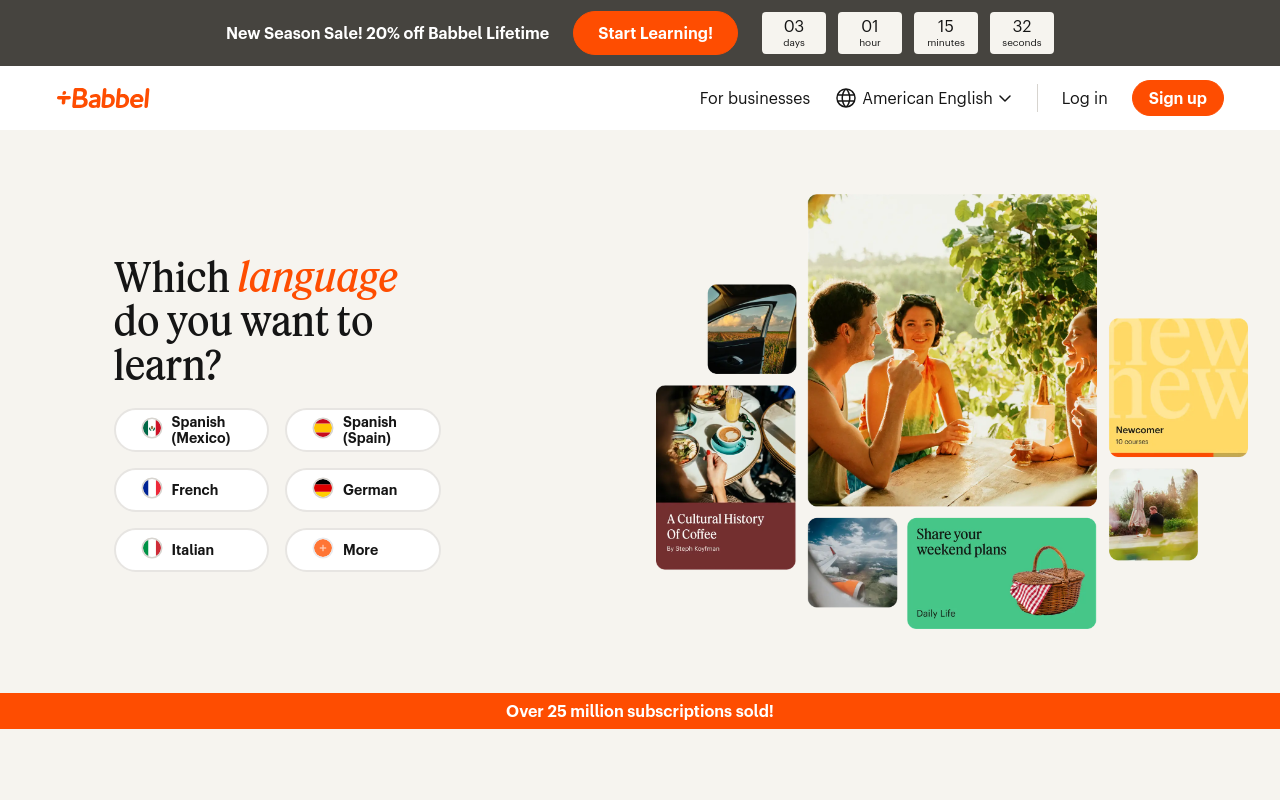Screen dimensions: 1280x800
Task: Click the Italian flag icon
Action: coord(152,549)
